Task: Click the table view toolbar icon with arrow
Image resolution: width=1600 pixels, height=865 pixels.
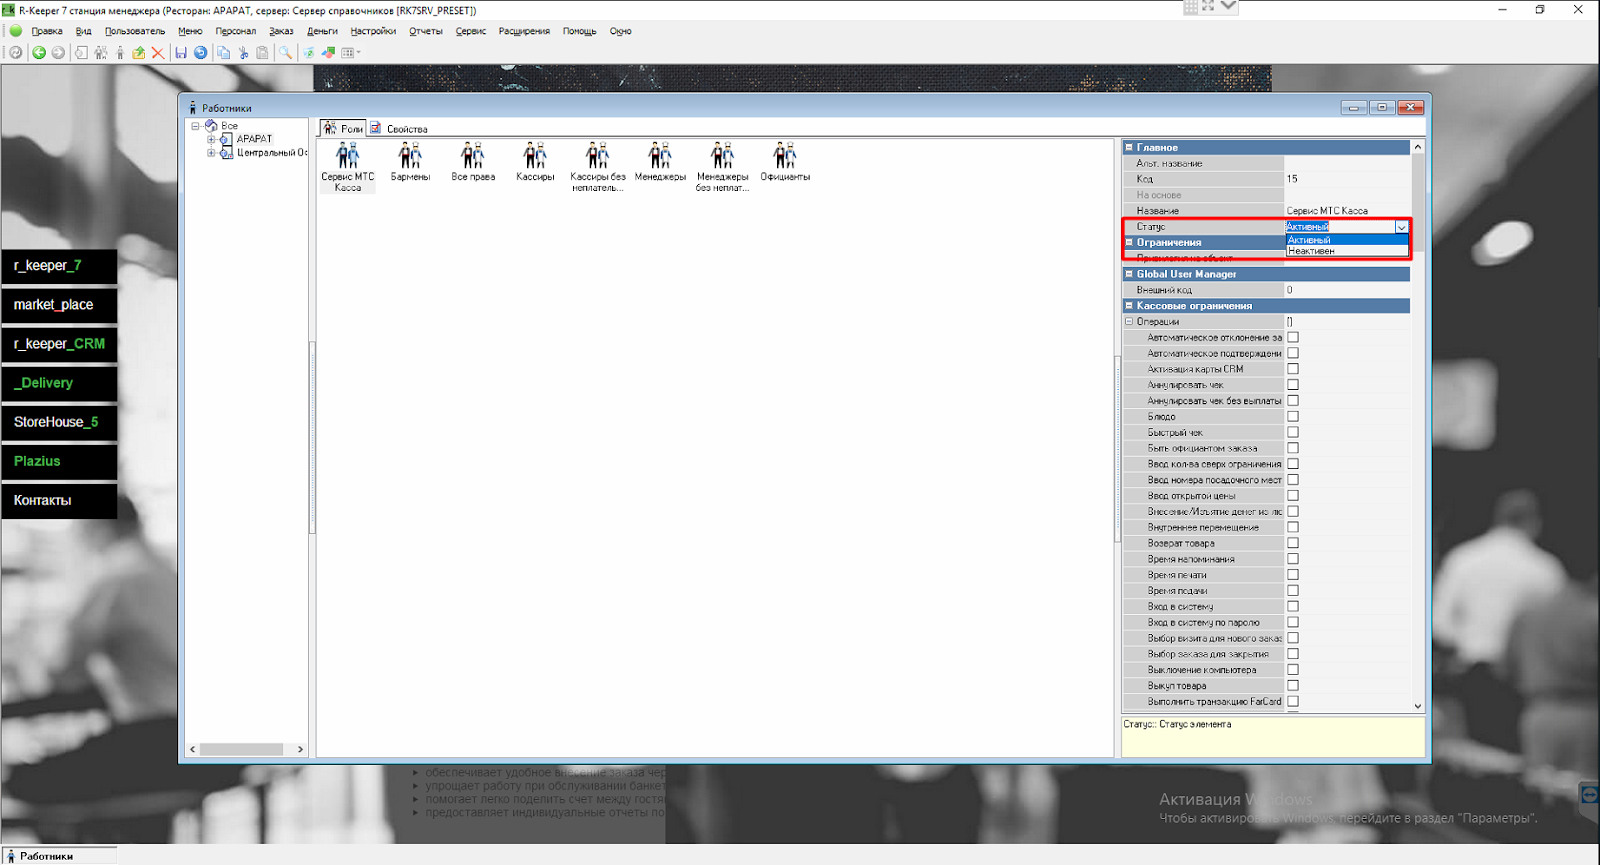Action: [351, 53]
